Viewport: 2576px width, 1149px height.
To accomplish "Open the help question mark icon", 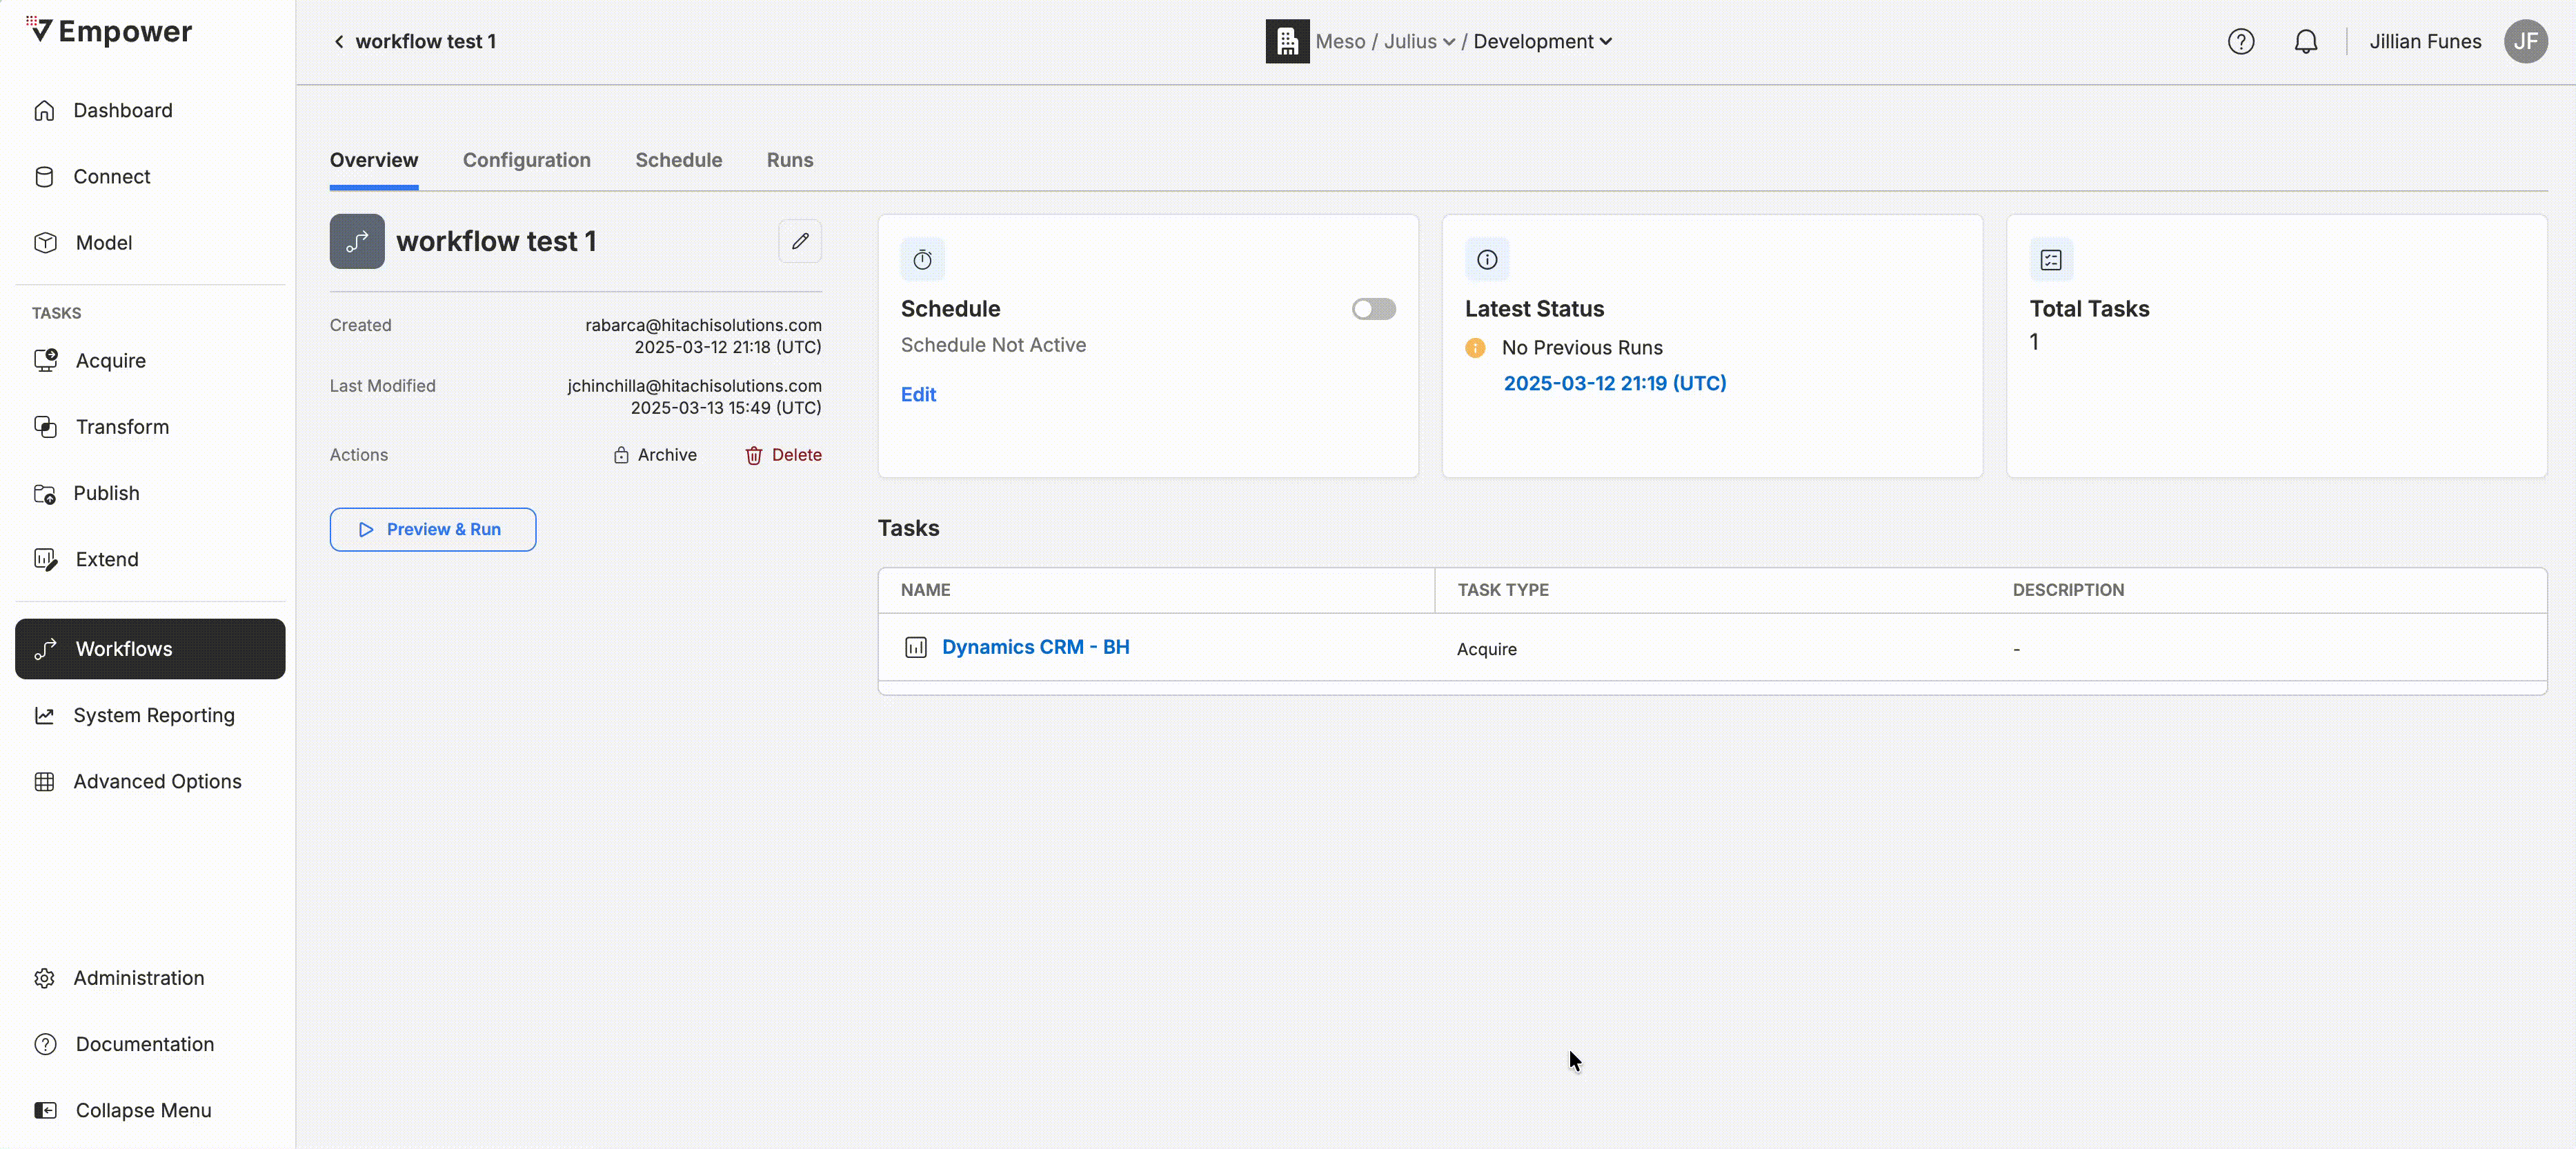I will (2240, 42).
